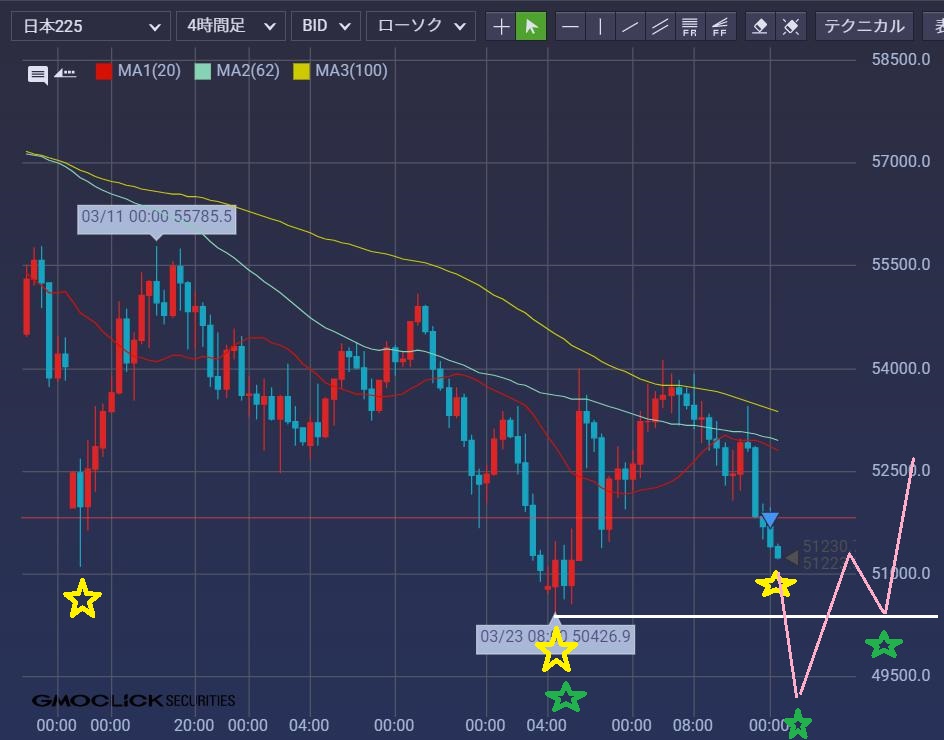Open the ローソク chart type dropdown
The image size is (944, 740).
[x=420, y=26]
